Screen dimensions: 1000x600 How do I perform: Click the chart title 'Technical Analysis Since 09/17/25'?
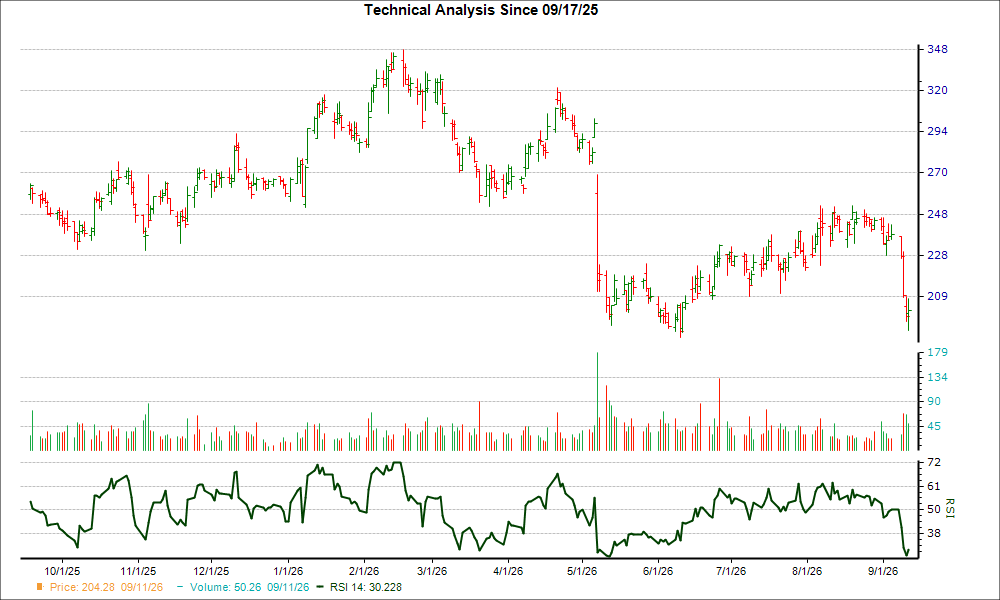(481, 10)
